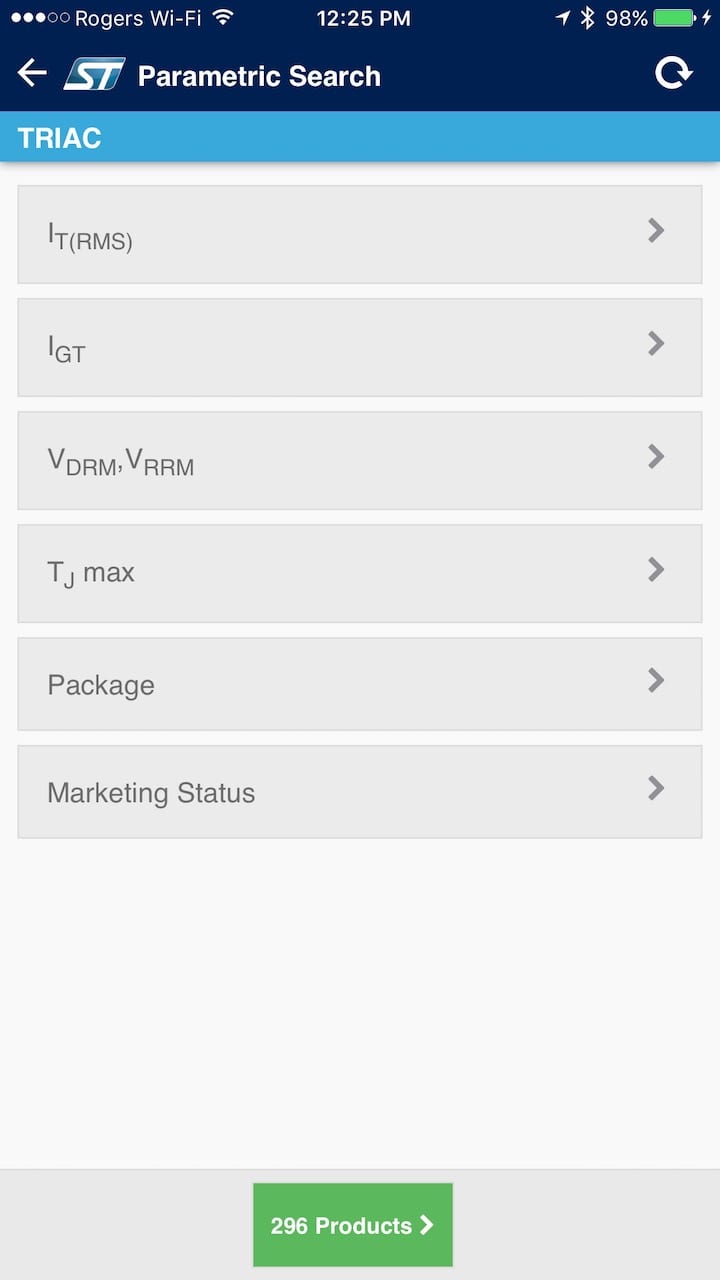Expand the IGT filter chevron
This screenshot has width=720, height=1280.
click(x=656, y=344)
